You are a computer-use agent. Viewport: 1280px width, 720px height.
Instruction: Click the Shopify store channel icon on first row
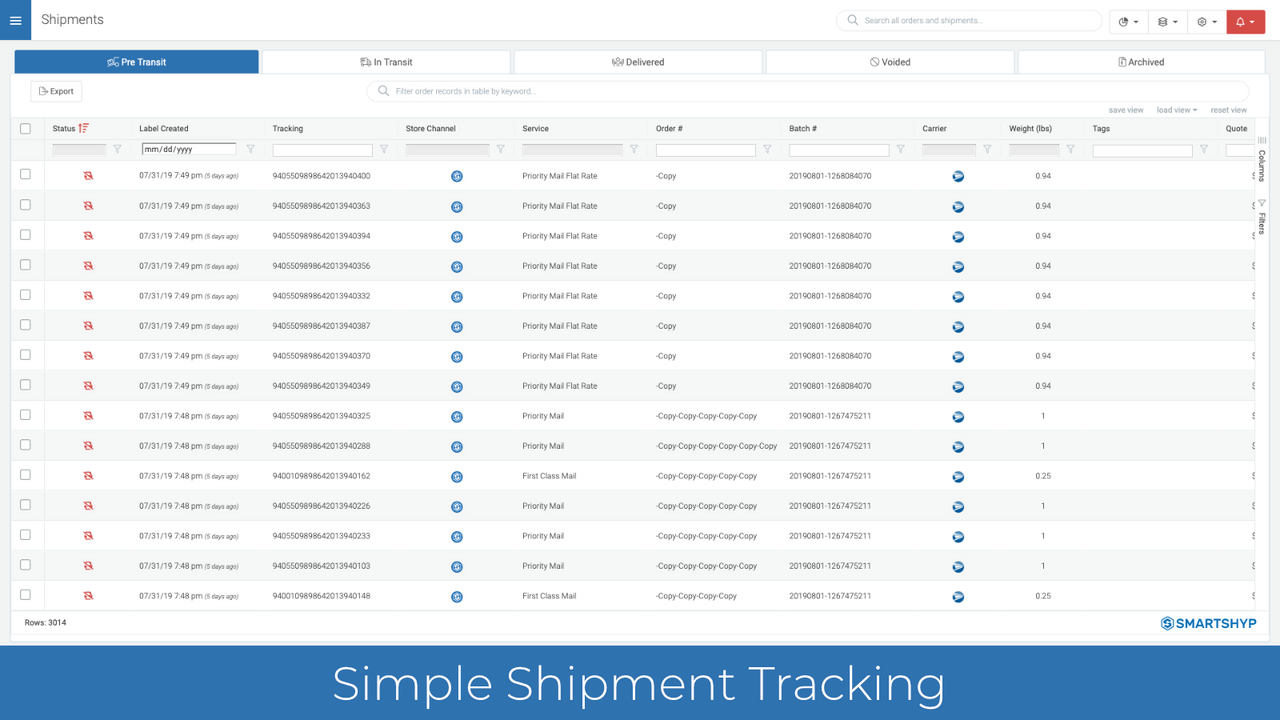click(457, 176)
